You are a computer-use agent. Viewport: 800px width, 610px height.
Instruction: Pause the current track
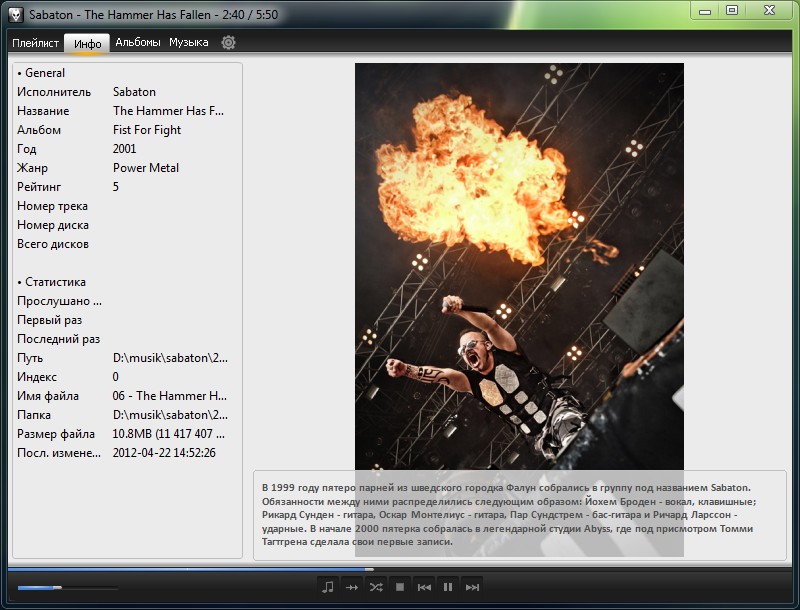(x=448, y=587)
